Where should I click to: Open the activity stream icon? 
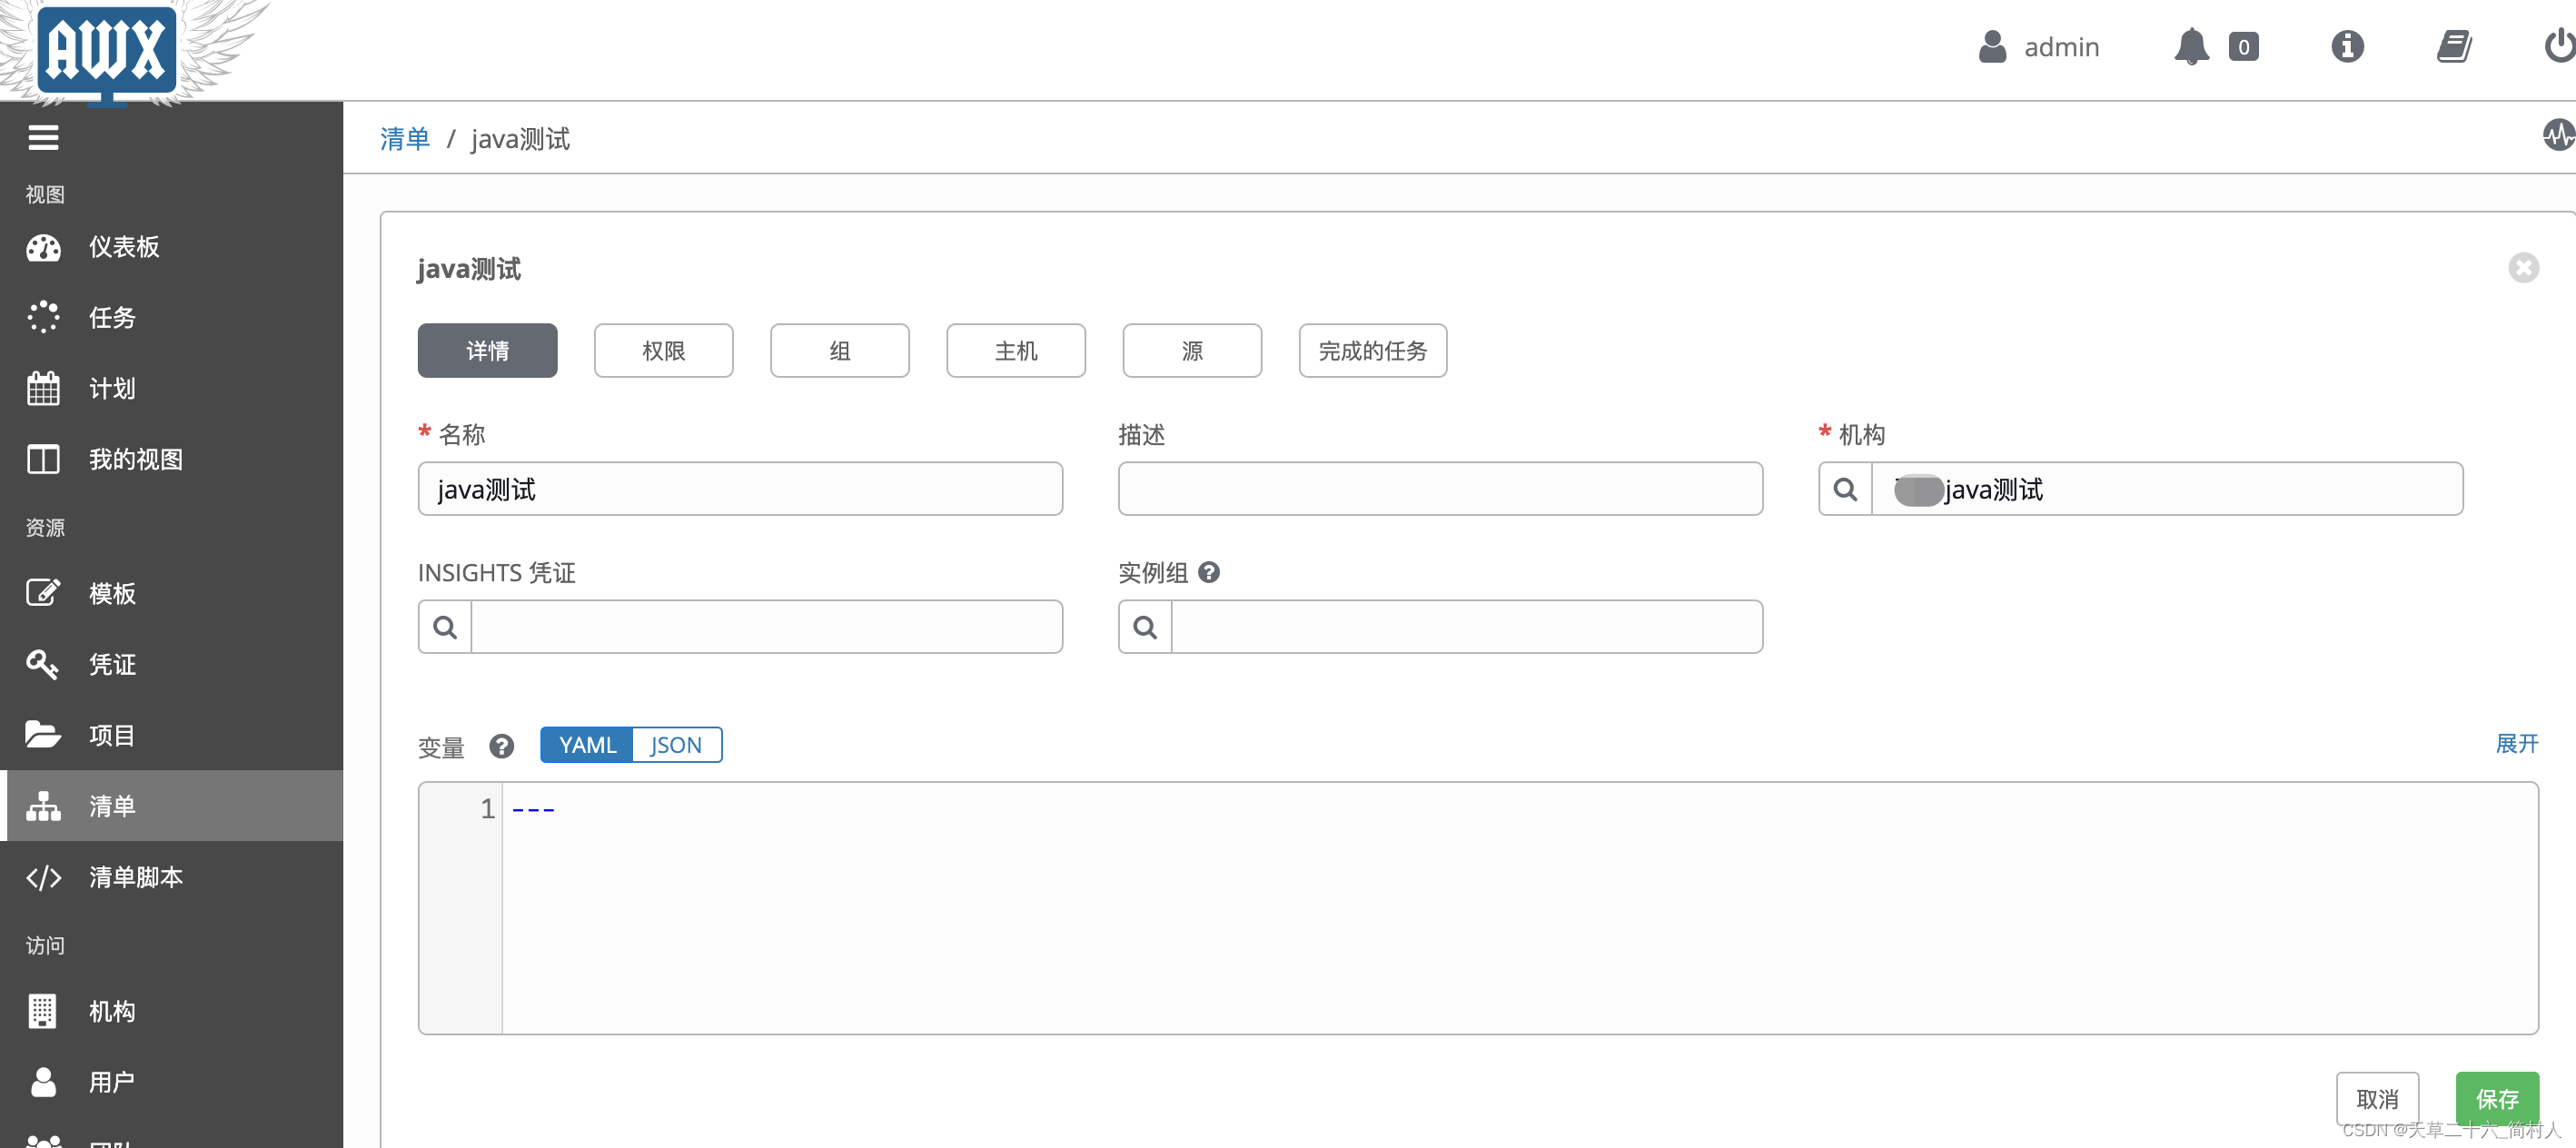coord(2558,135)
